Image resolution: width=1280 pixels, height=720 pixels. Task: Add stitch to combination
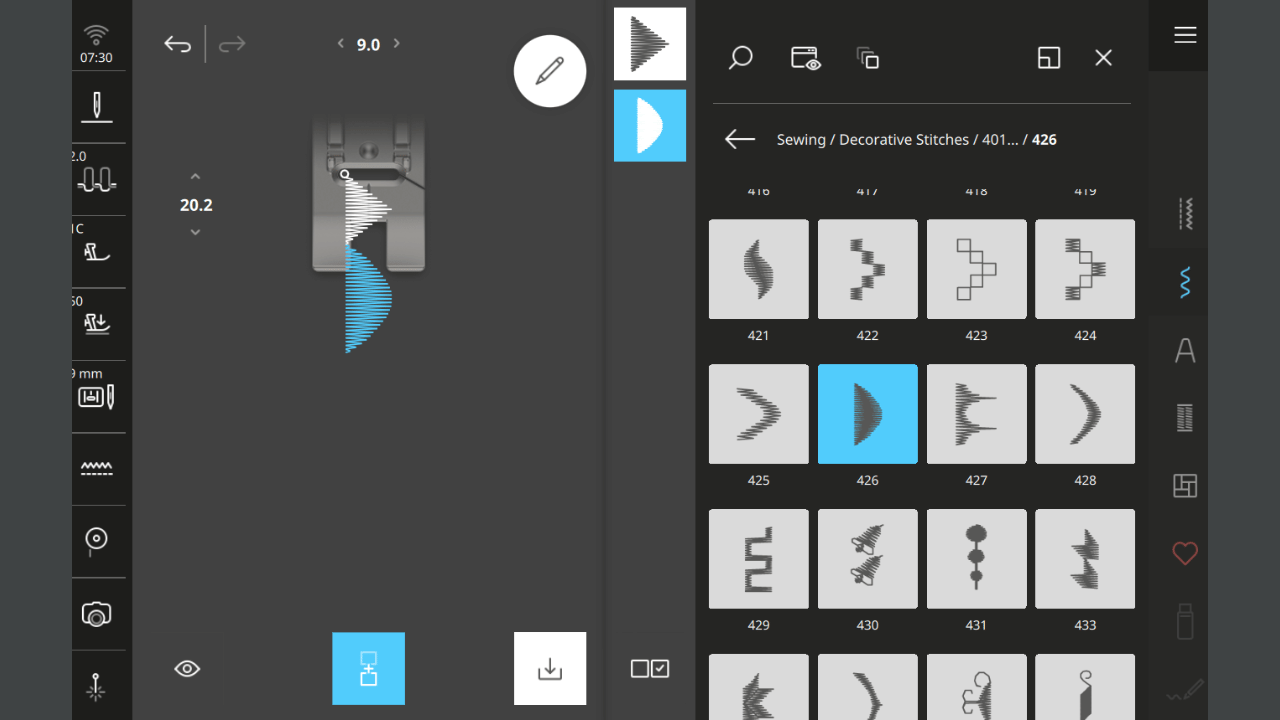tap(369, 669)
